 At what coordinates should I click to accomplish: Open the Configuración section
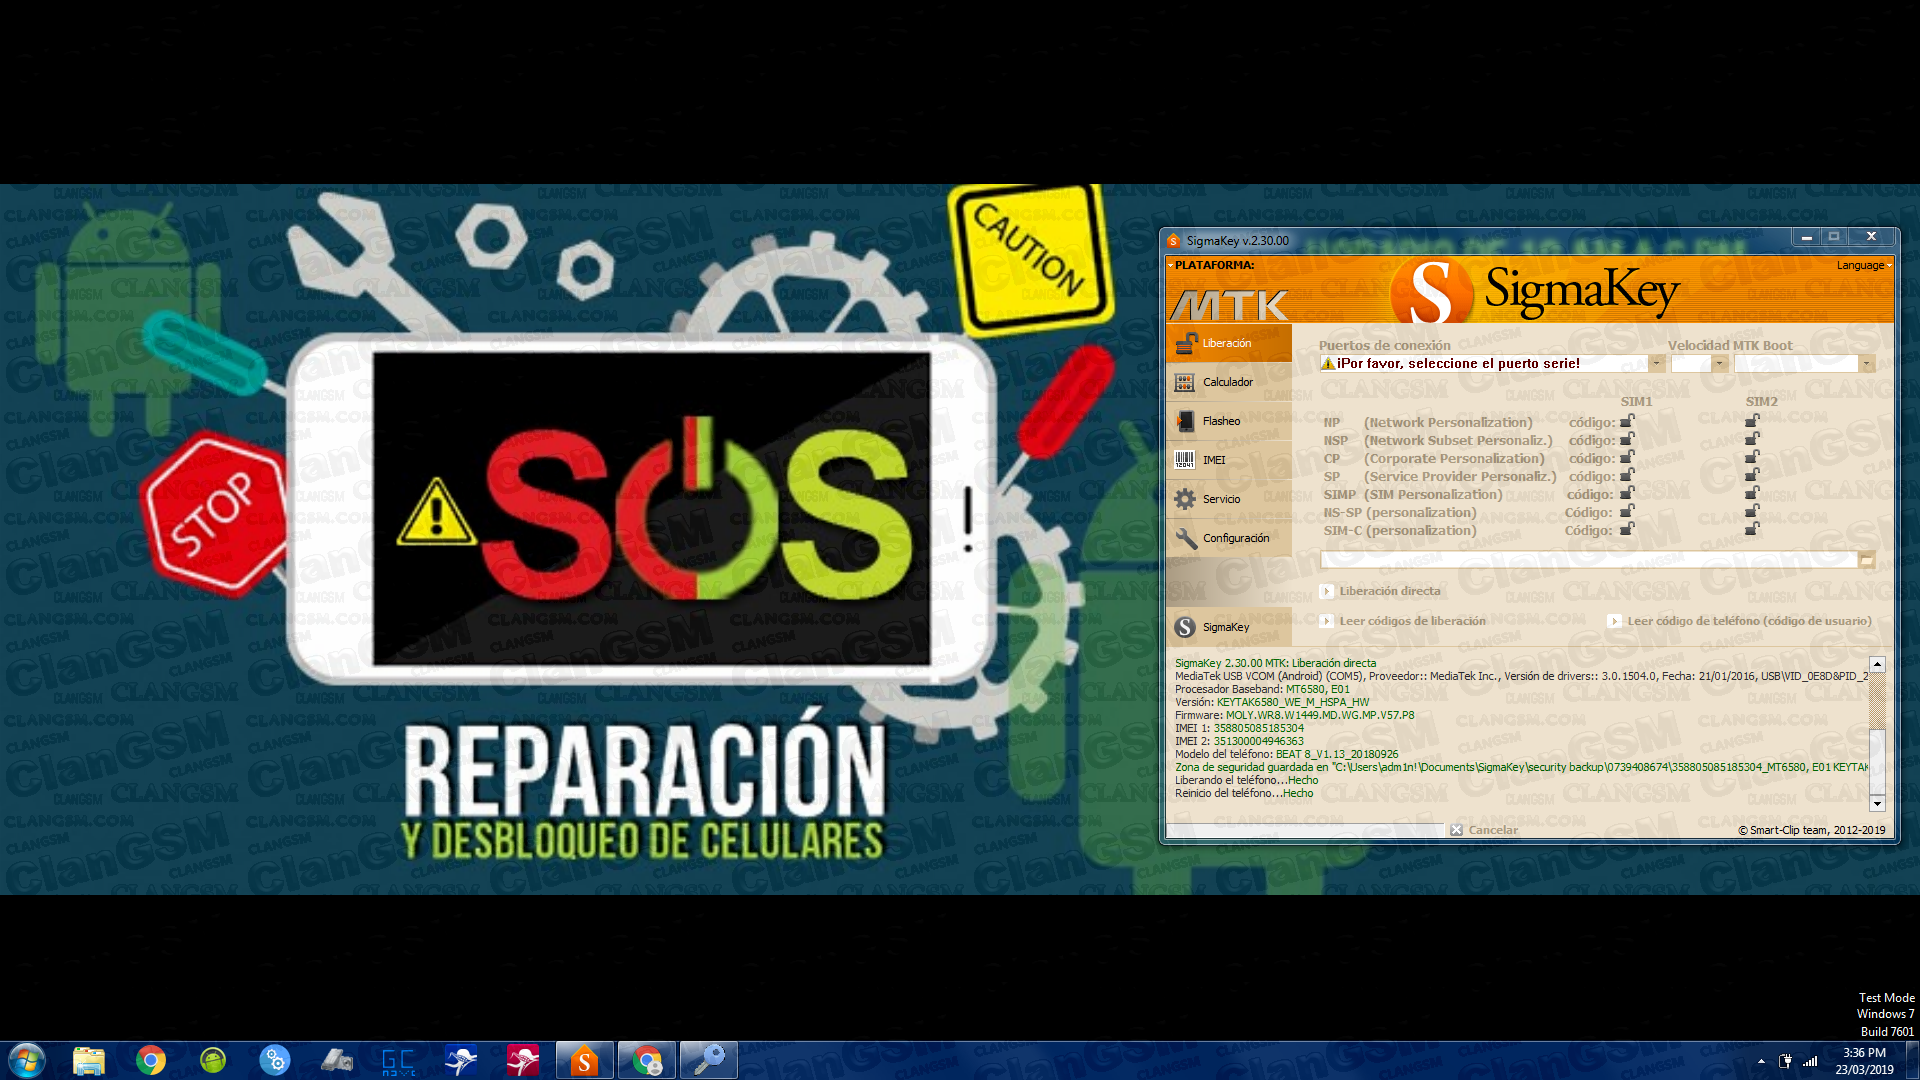pos(1229,538)
